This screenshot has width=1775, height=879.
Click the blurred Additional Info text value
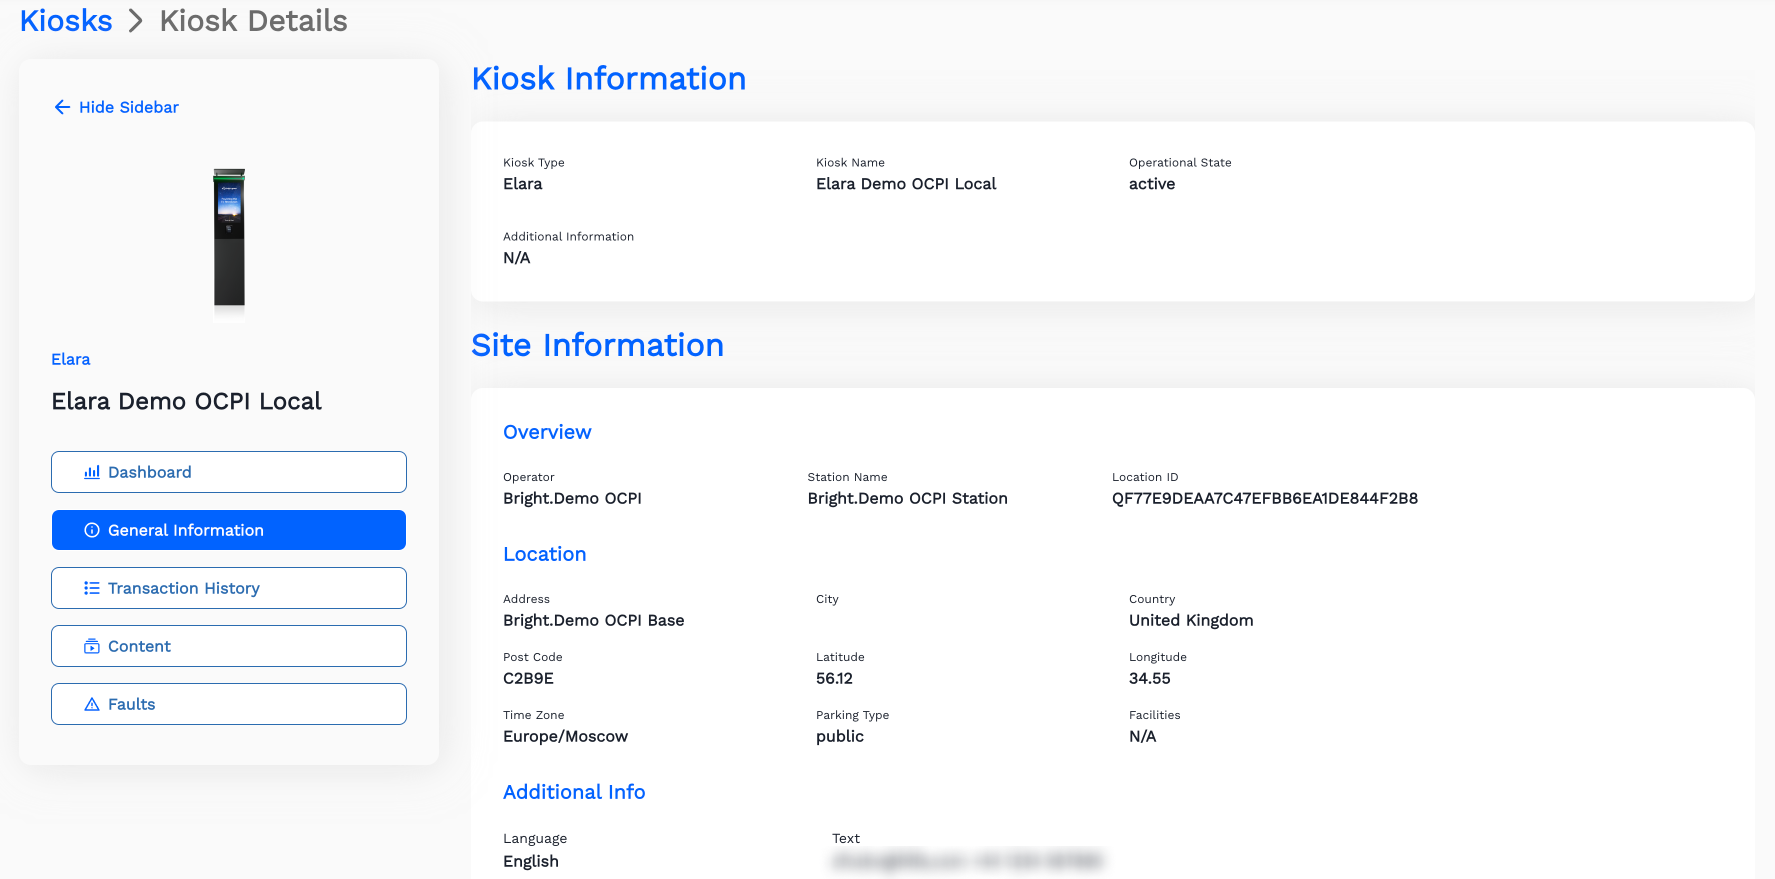point(966,861)
